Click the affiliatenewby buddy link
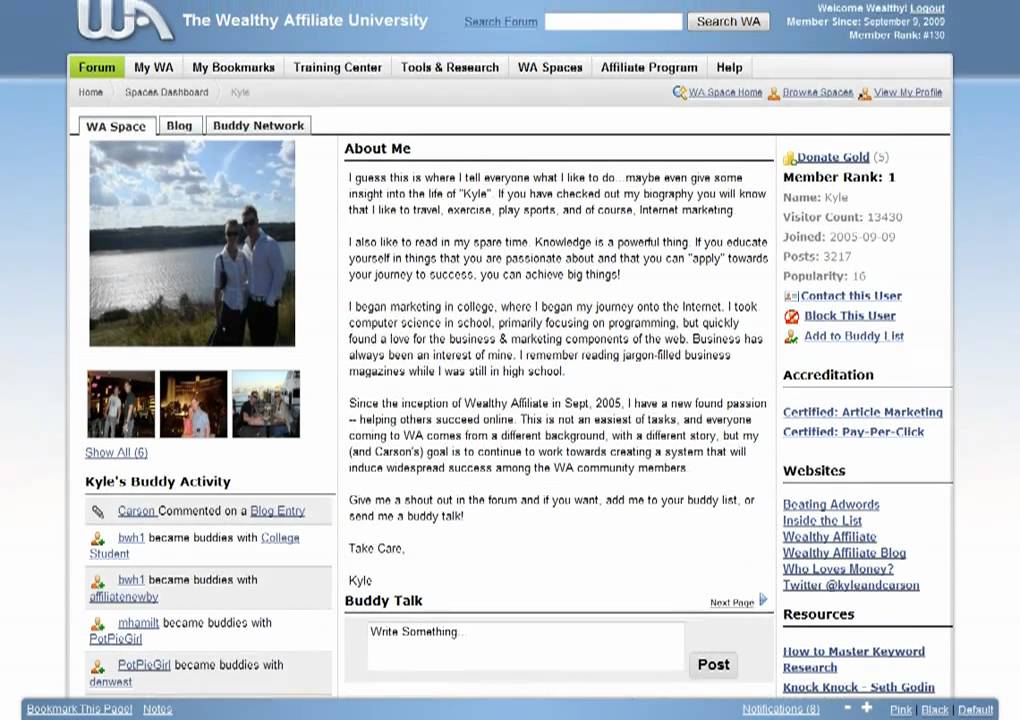The width and height of the screenshot is (1020, 720). click(x=124, y=596)
